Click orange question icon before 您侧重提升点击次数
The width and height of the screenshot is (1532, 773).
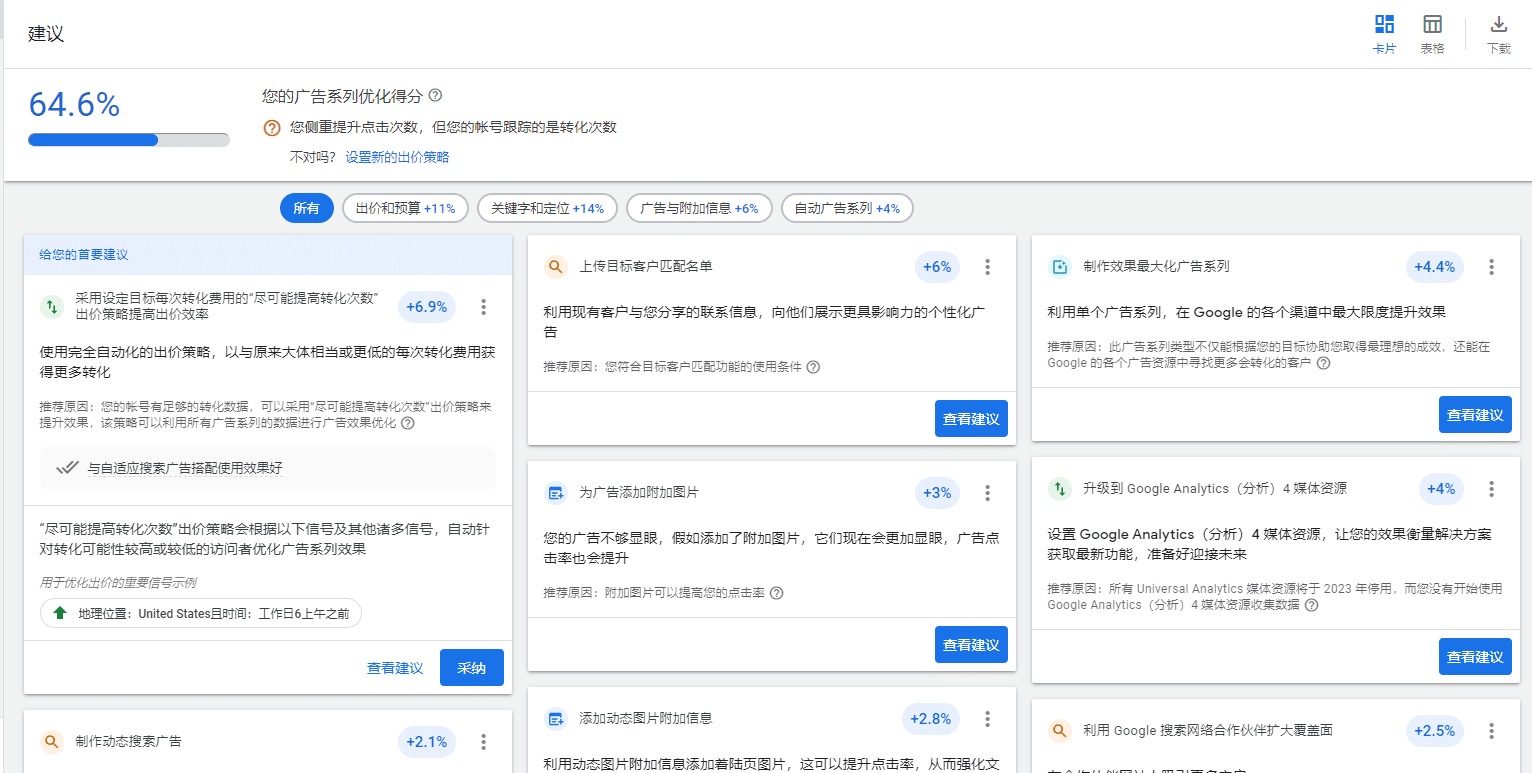[x=272, y=128]
